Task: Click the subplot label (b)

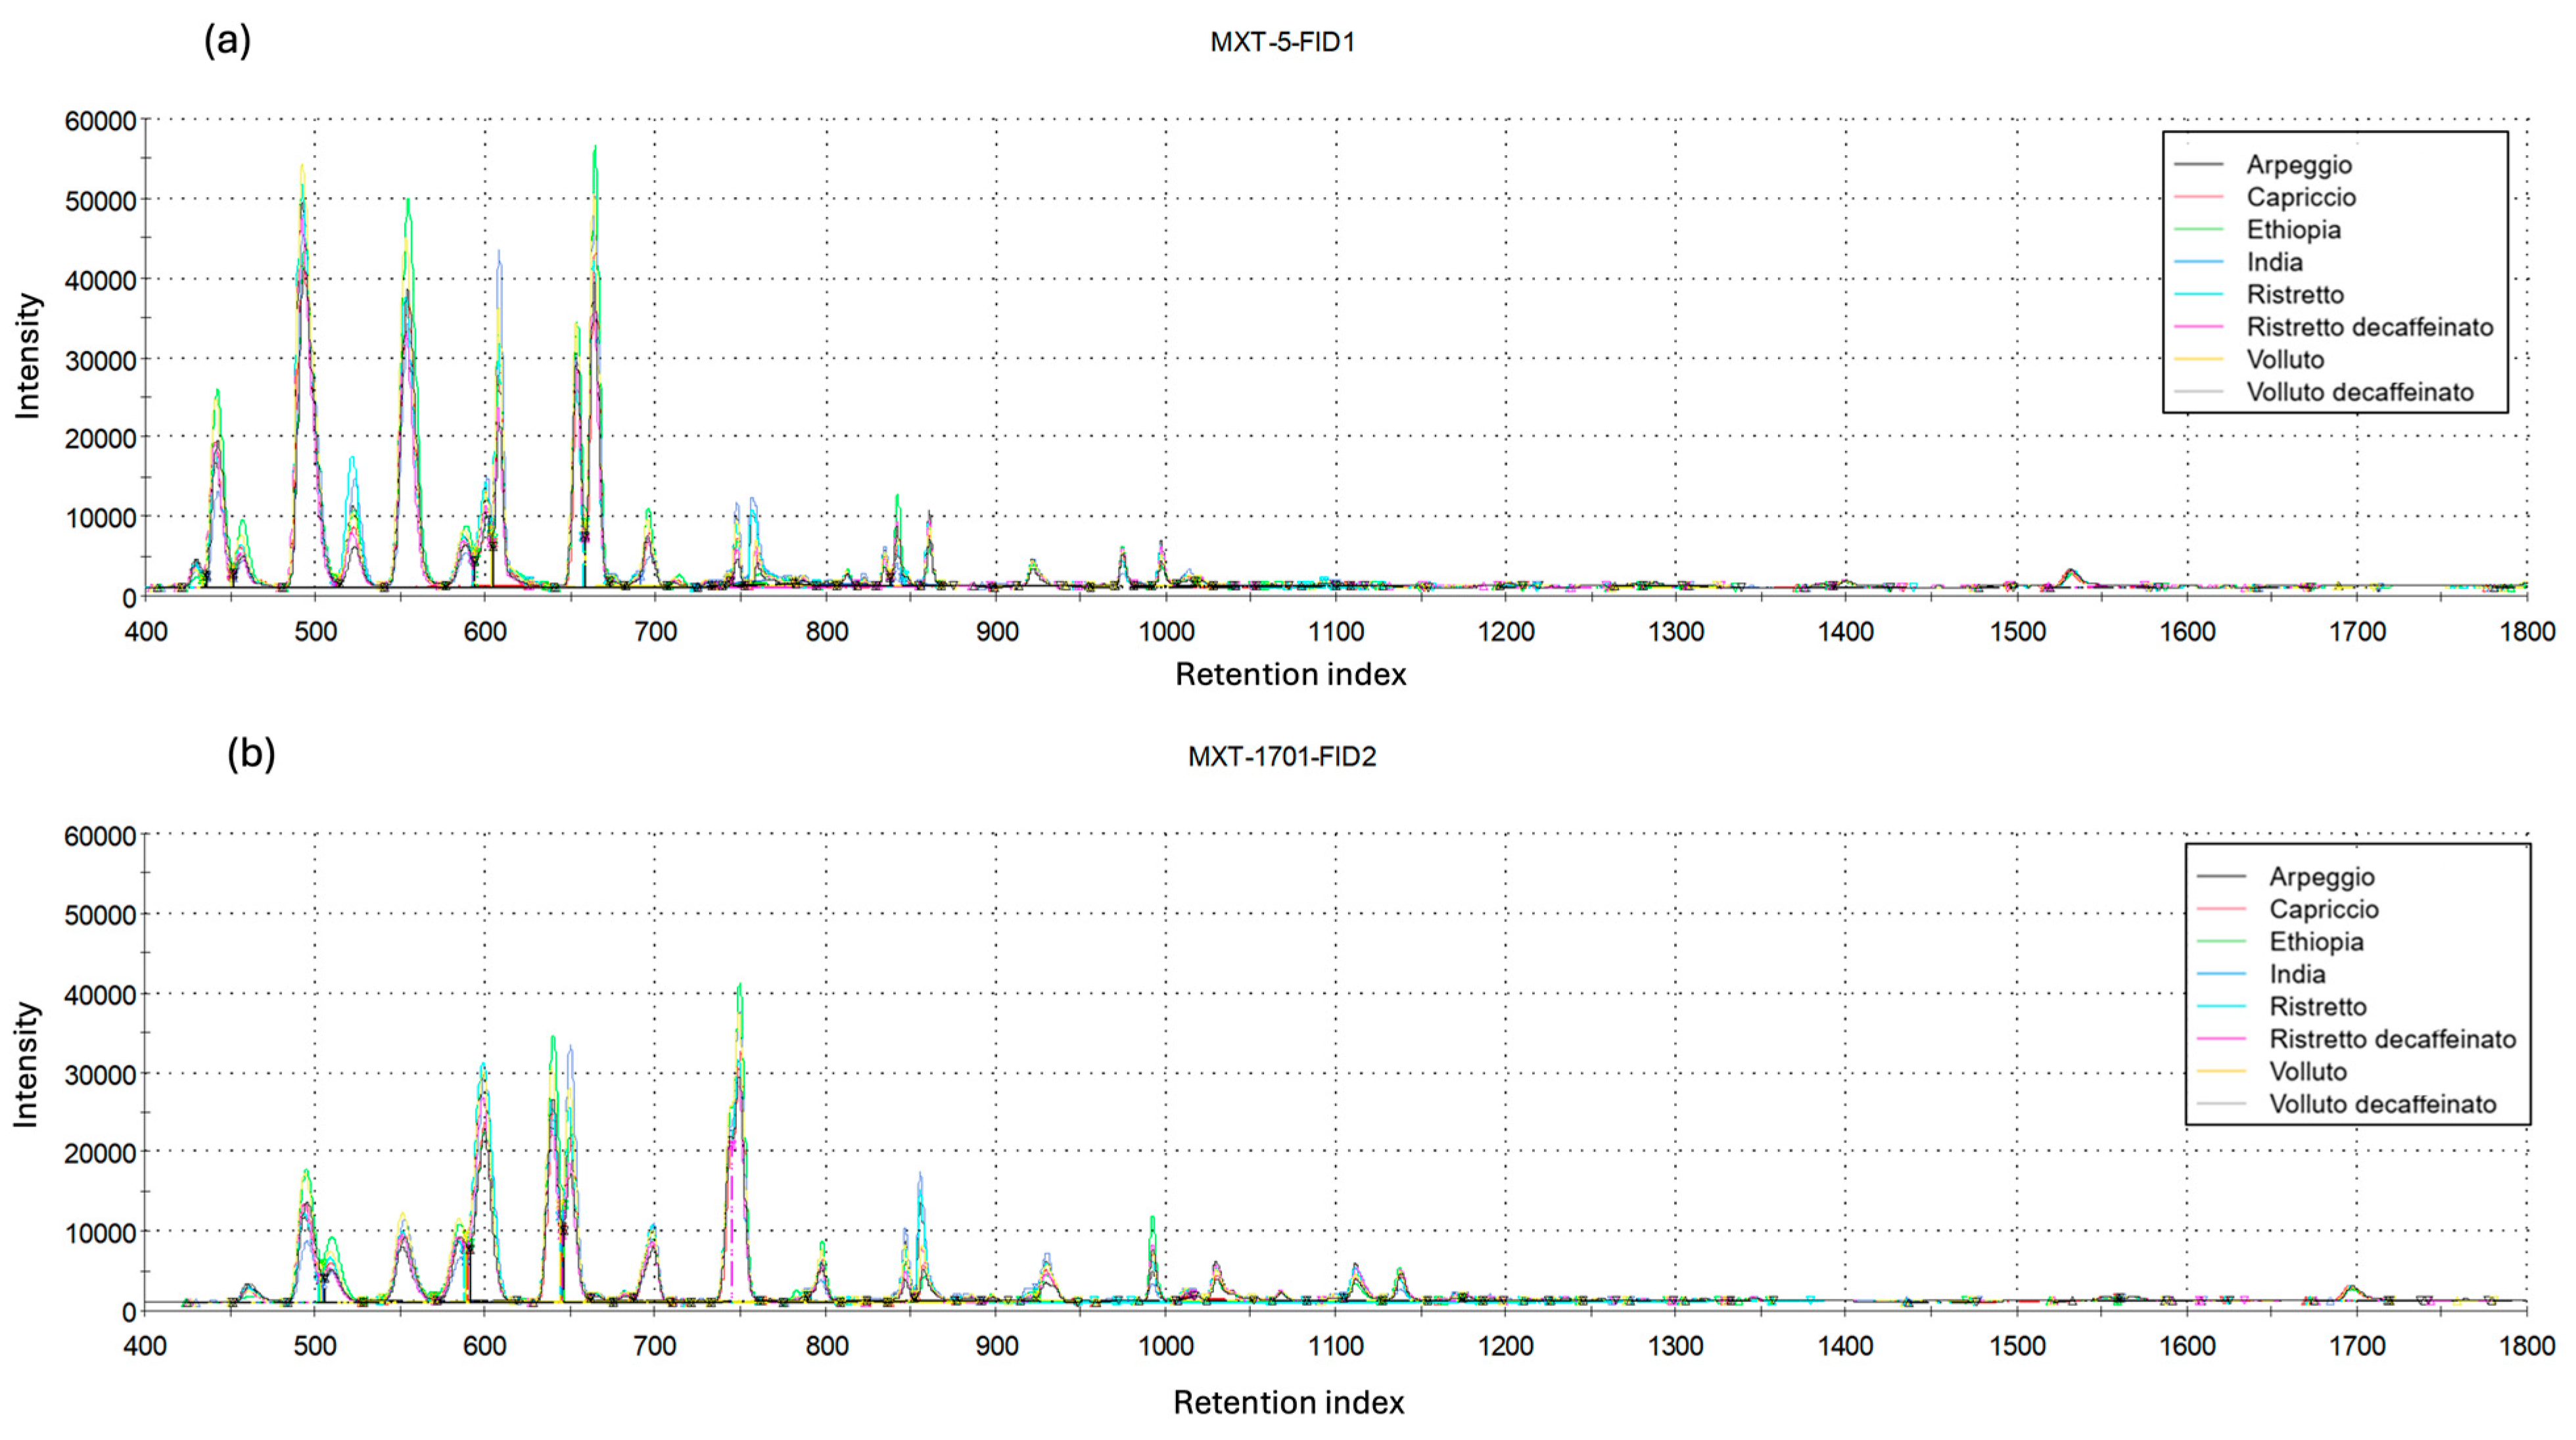Action: [250, 755]
